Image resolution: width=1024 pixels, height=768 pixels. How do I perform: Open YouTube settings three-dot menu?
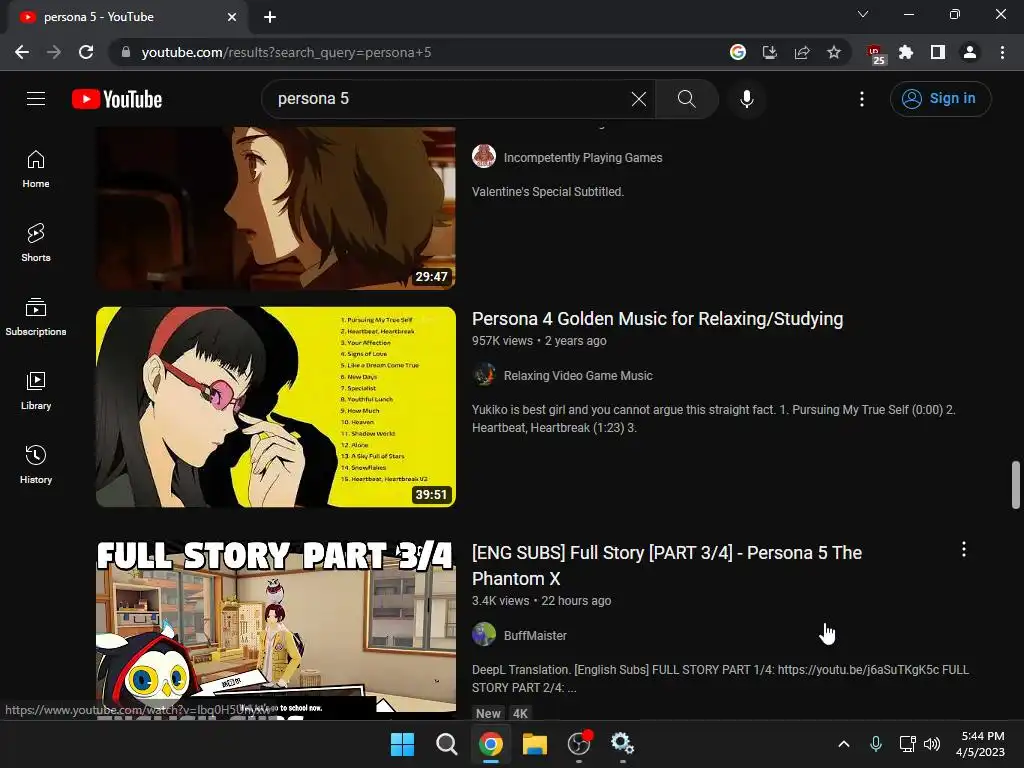click(862, 99)
